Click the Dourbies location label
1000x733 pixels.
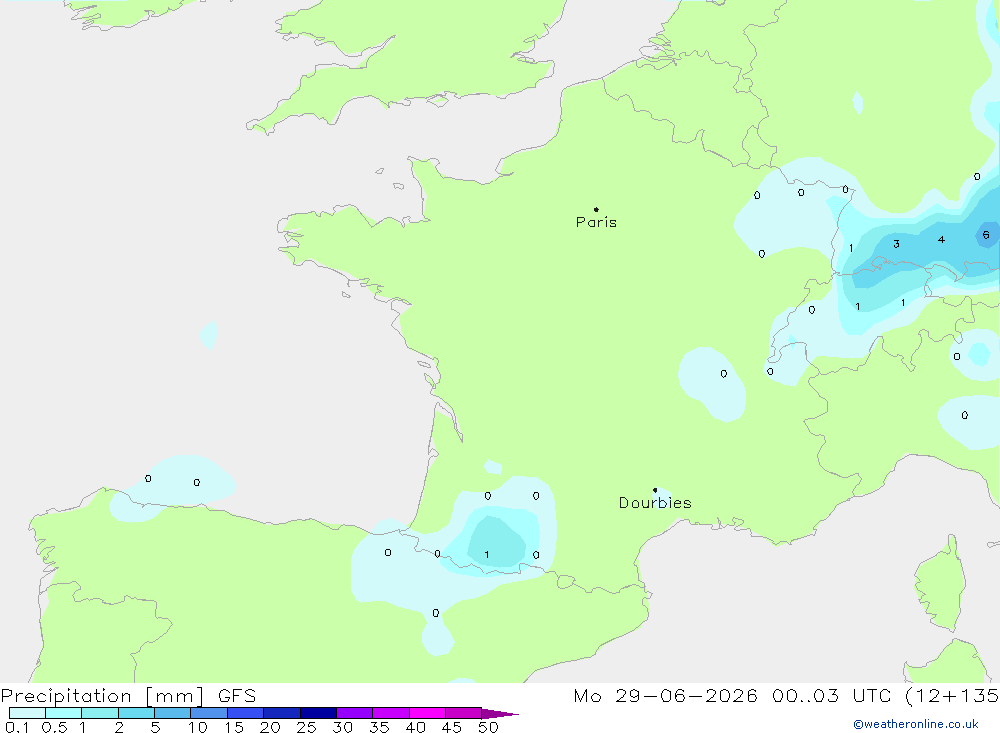pyautogui.click(x=655, y=503)
